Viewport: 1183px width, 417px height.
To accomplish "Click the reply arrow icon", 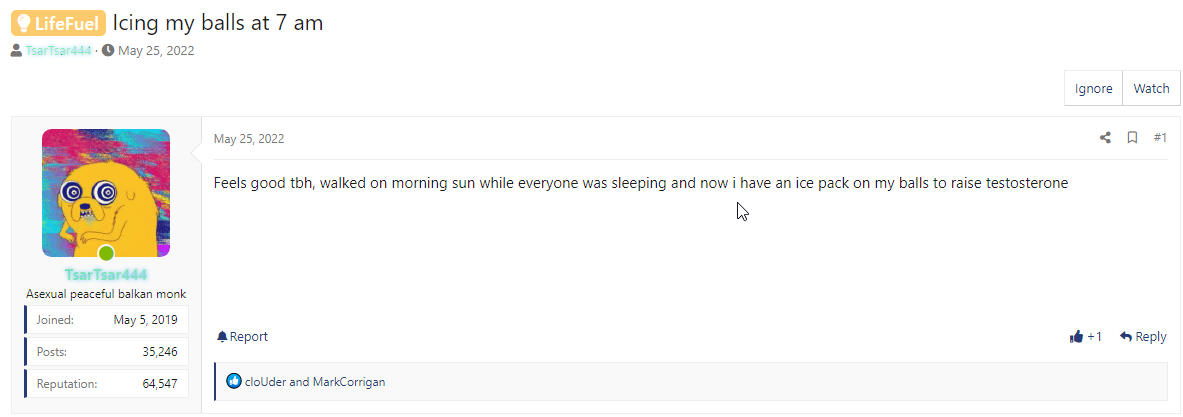I will click(1126, 336).
